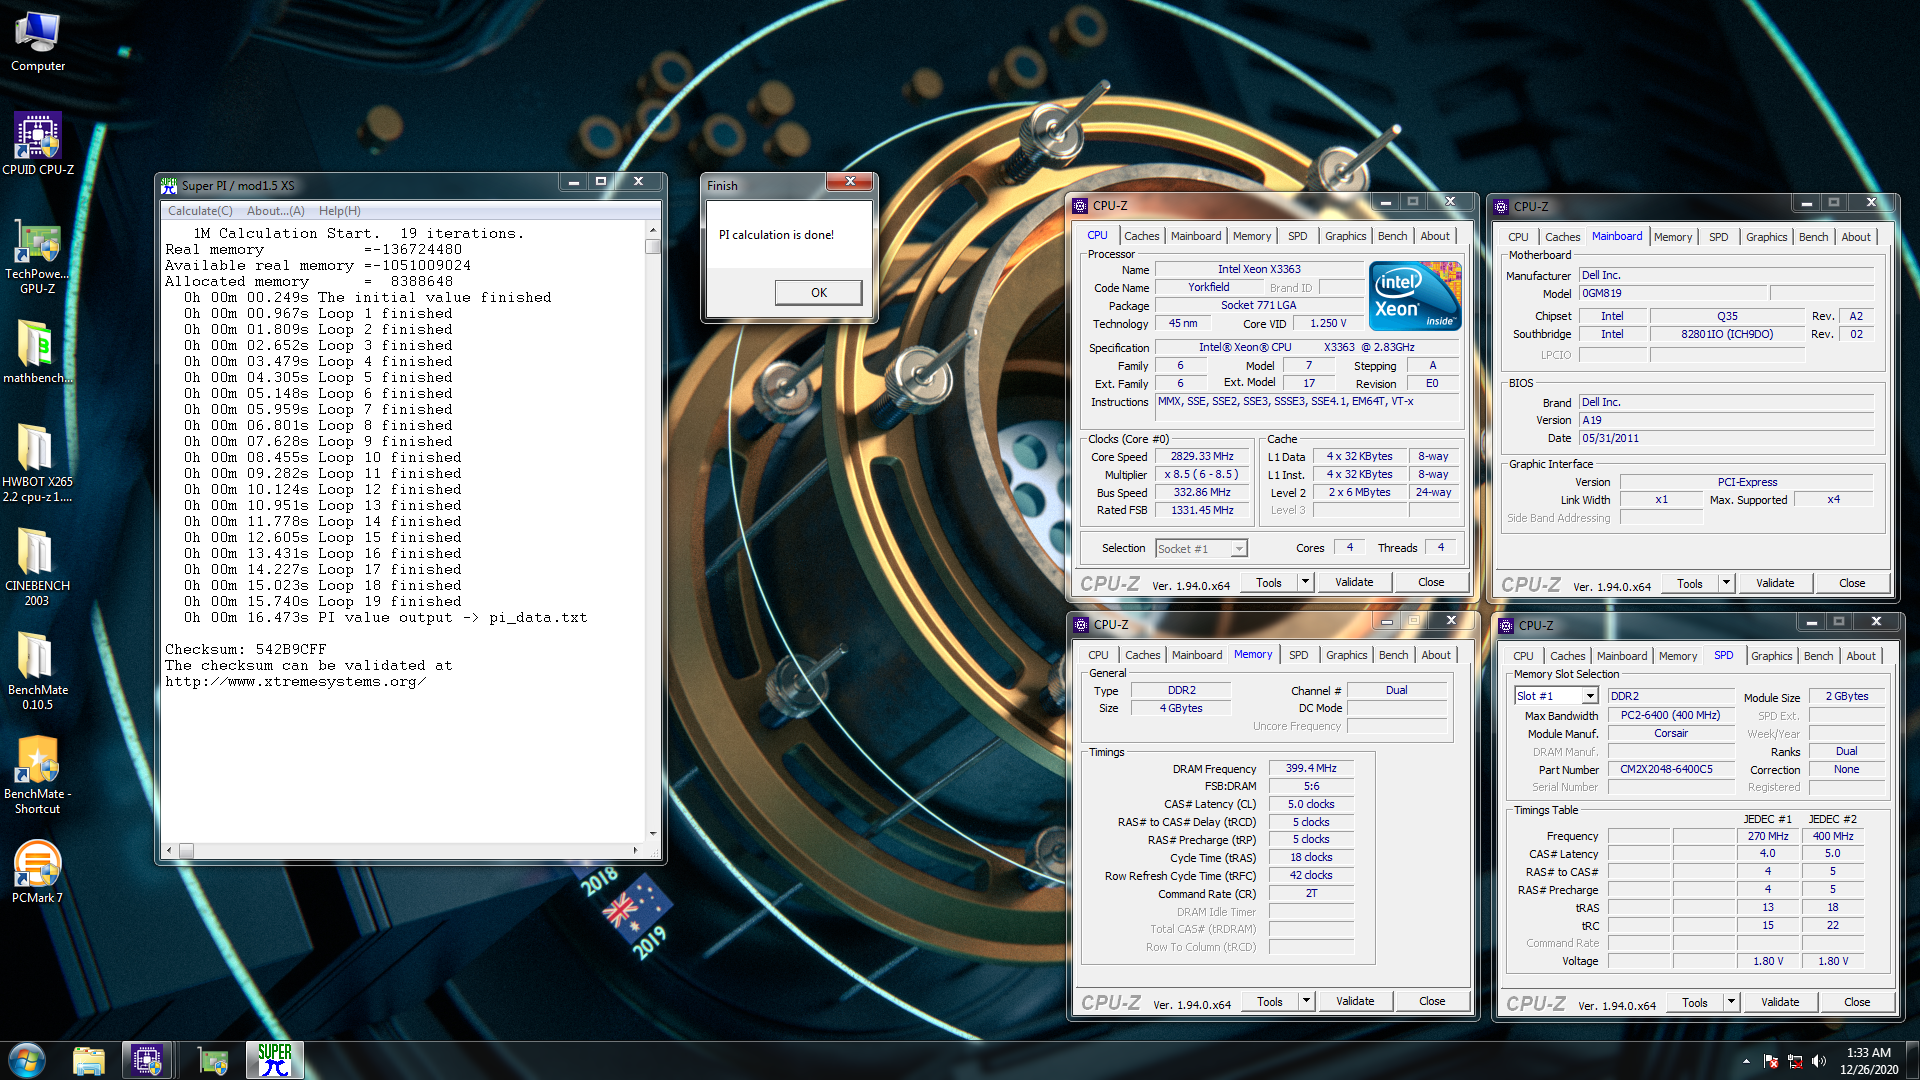Open the Computer desktop icon

click(x=38, y=42)
